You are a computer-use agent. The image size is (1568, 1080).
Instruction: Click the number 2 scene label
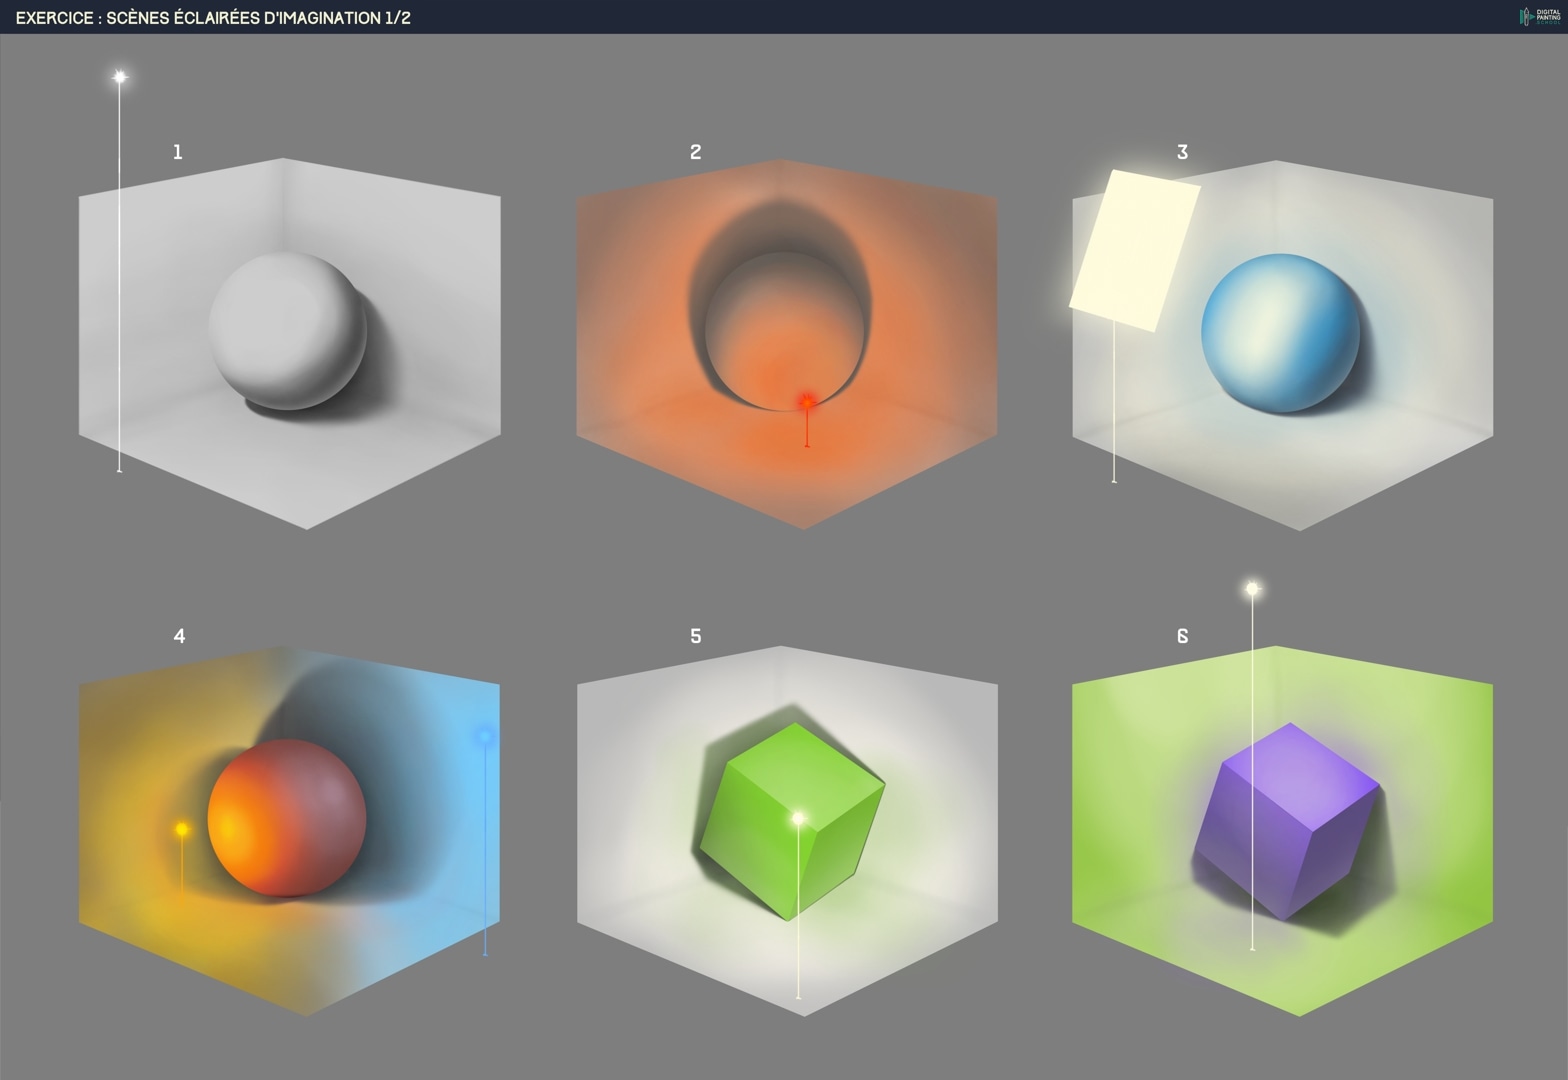click(x=696, y=152)
